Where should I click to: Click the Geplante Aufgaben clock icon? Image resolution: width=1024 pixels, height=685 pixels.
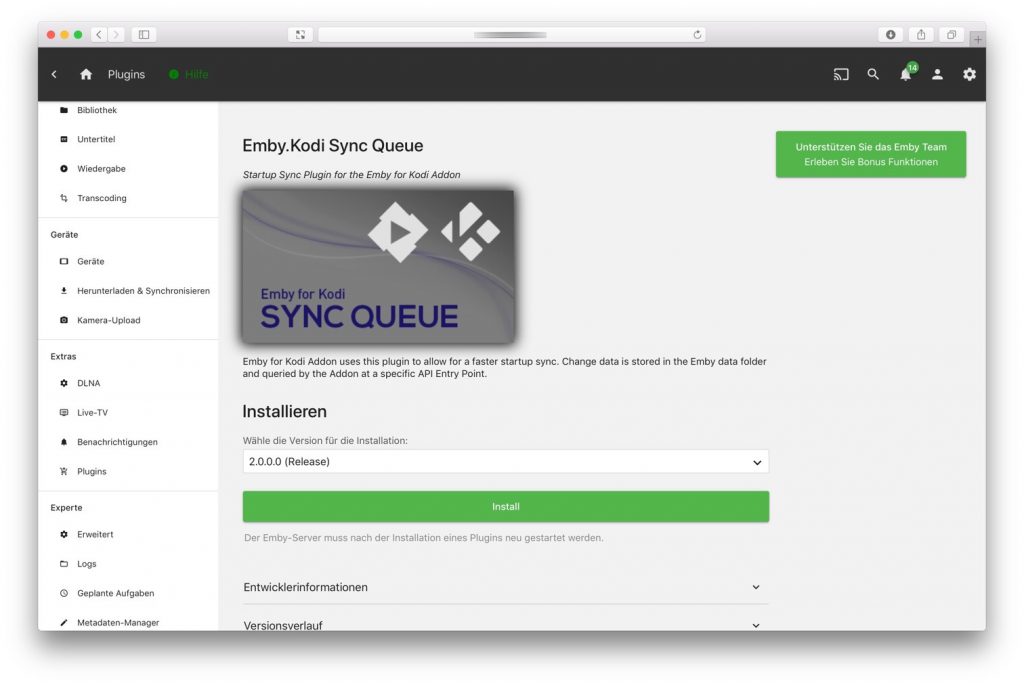pos(63,593)
